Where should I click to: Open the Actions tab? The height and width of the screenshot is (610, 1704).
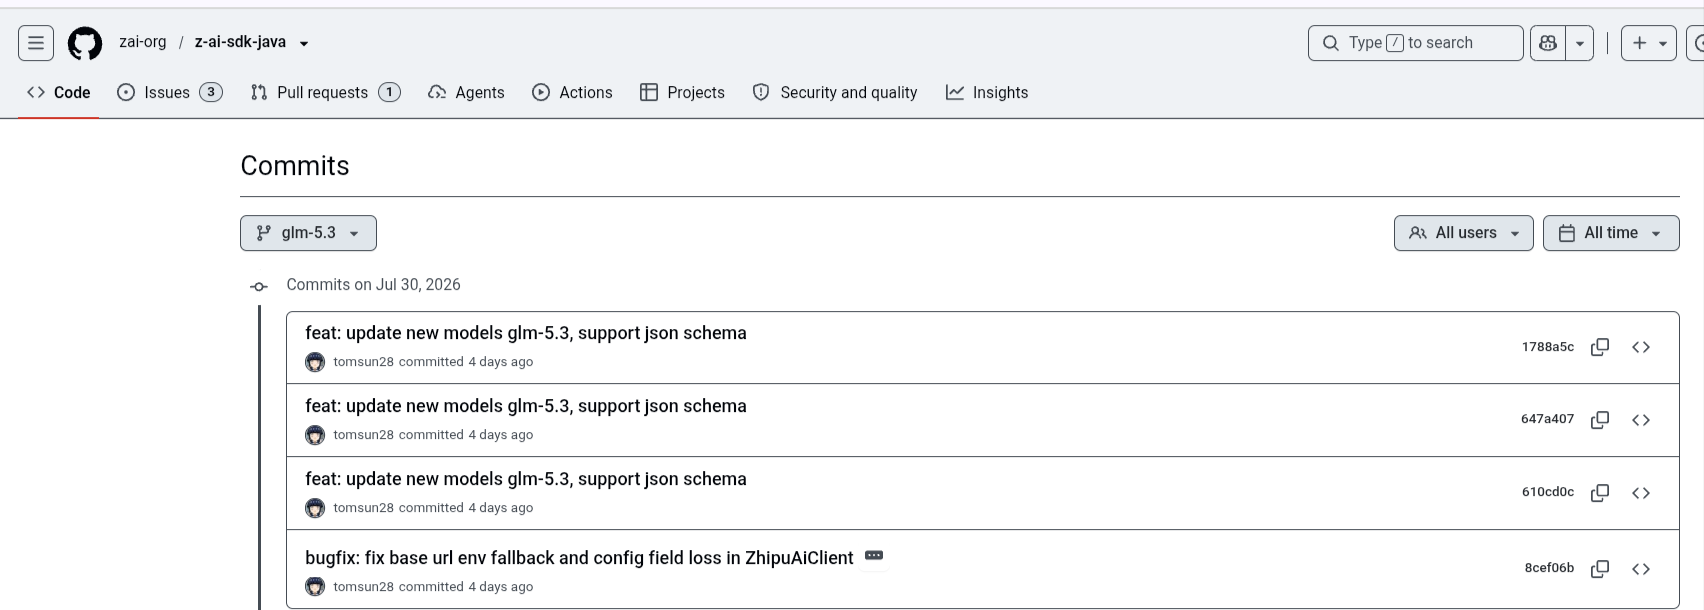(572, 92)
